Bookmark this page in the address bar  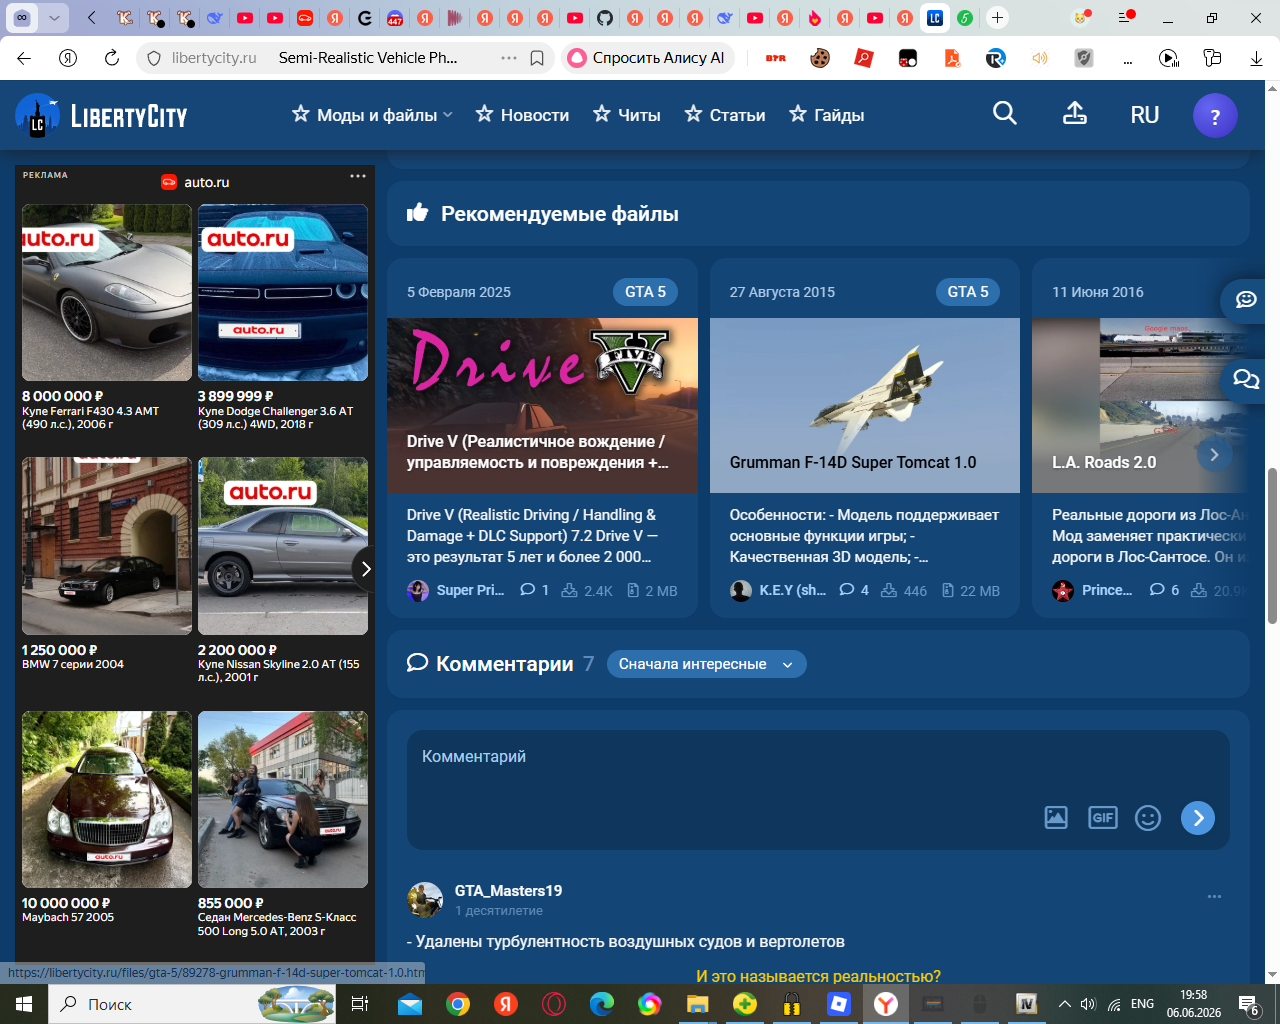pos(537,58)
